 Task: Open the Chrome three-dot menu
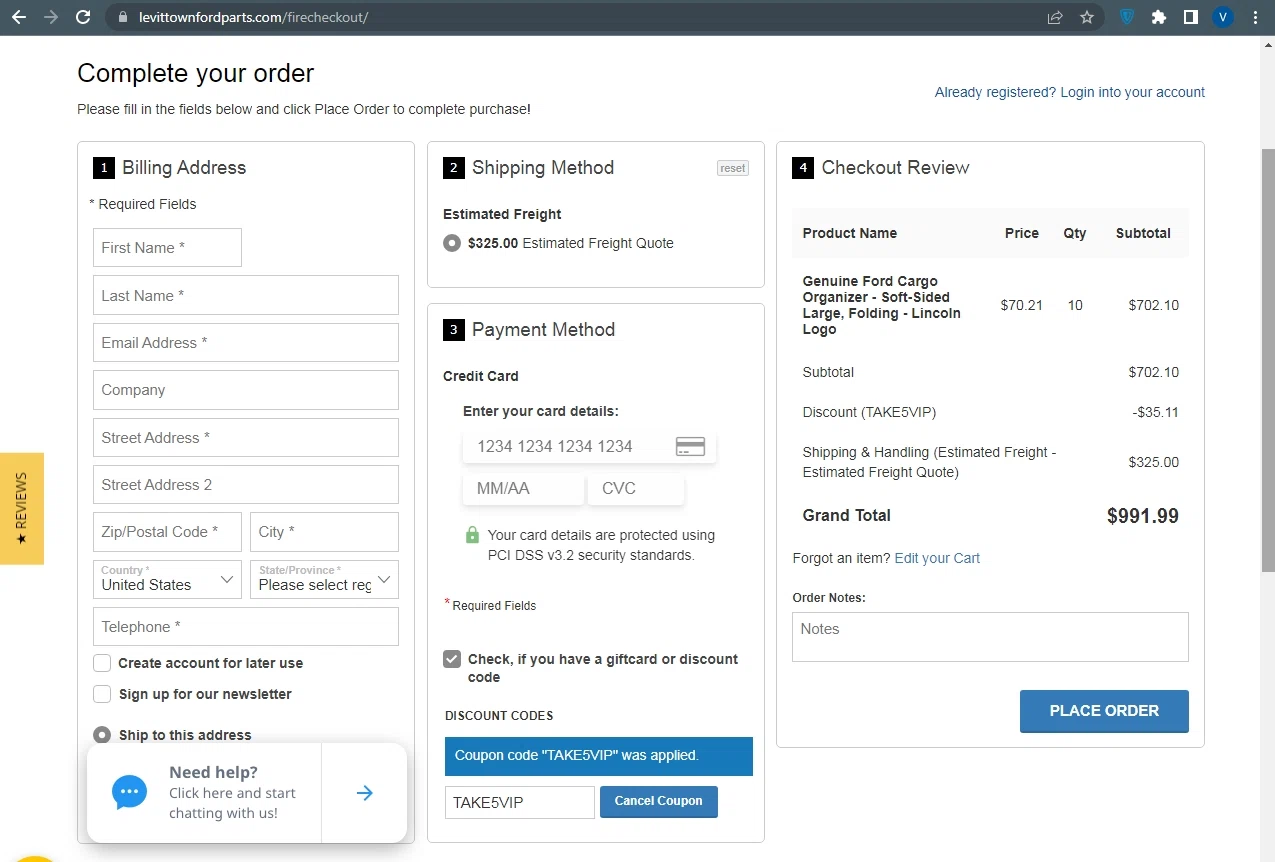coord(1255,17)
